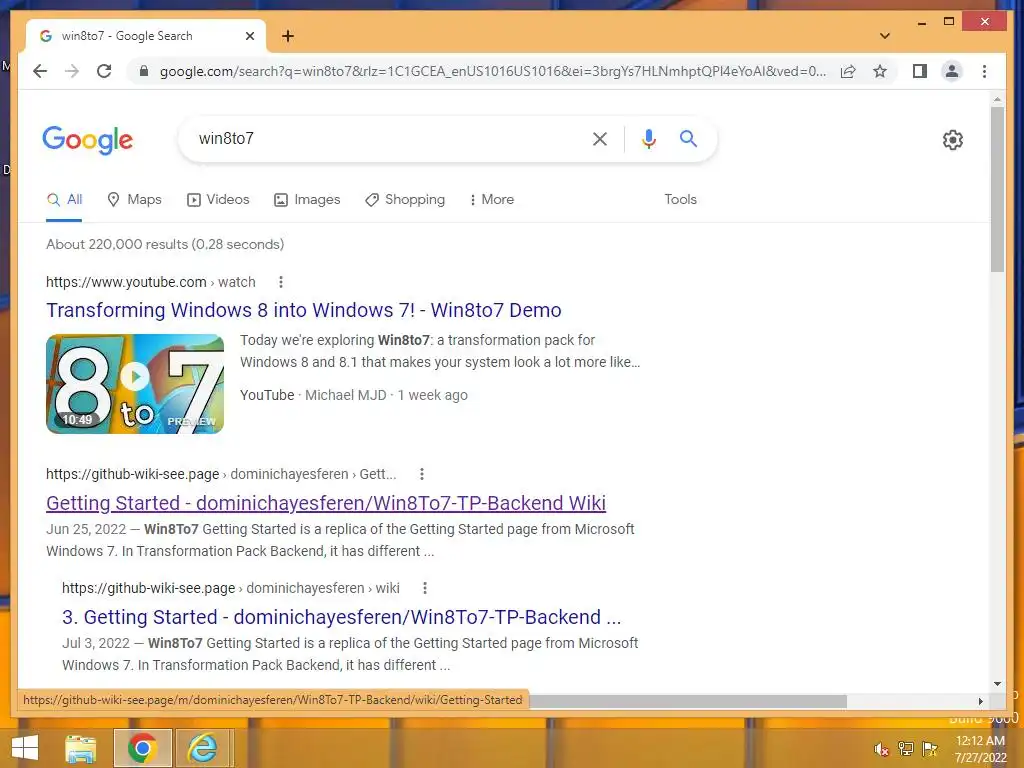This screenshot has width=1024, height=768.
Task: Reload the Google search page
Action: click(x=104, y=71)
